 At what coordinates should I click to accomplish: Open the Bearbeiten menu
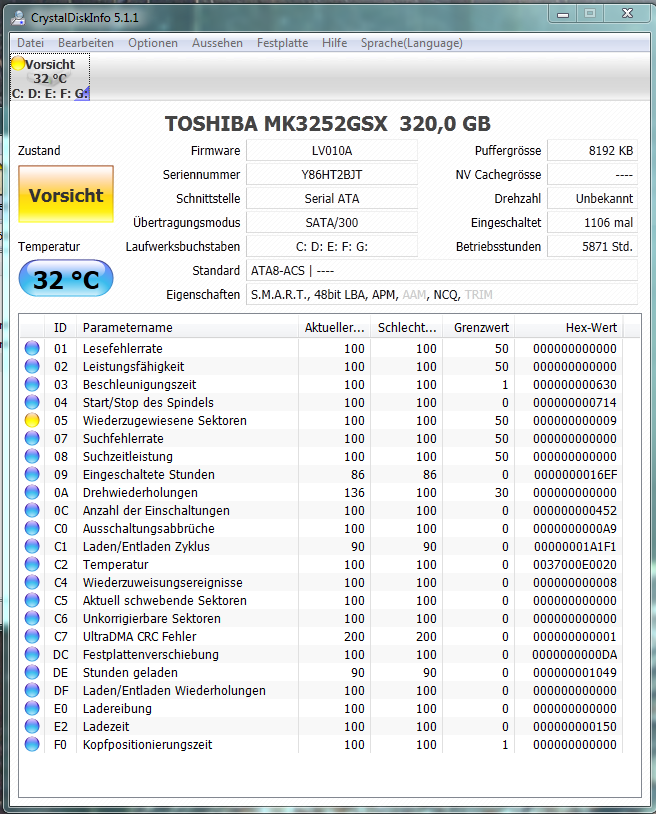86,43
